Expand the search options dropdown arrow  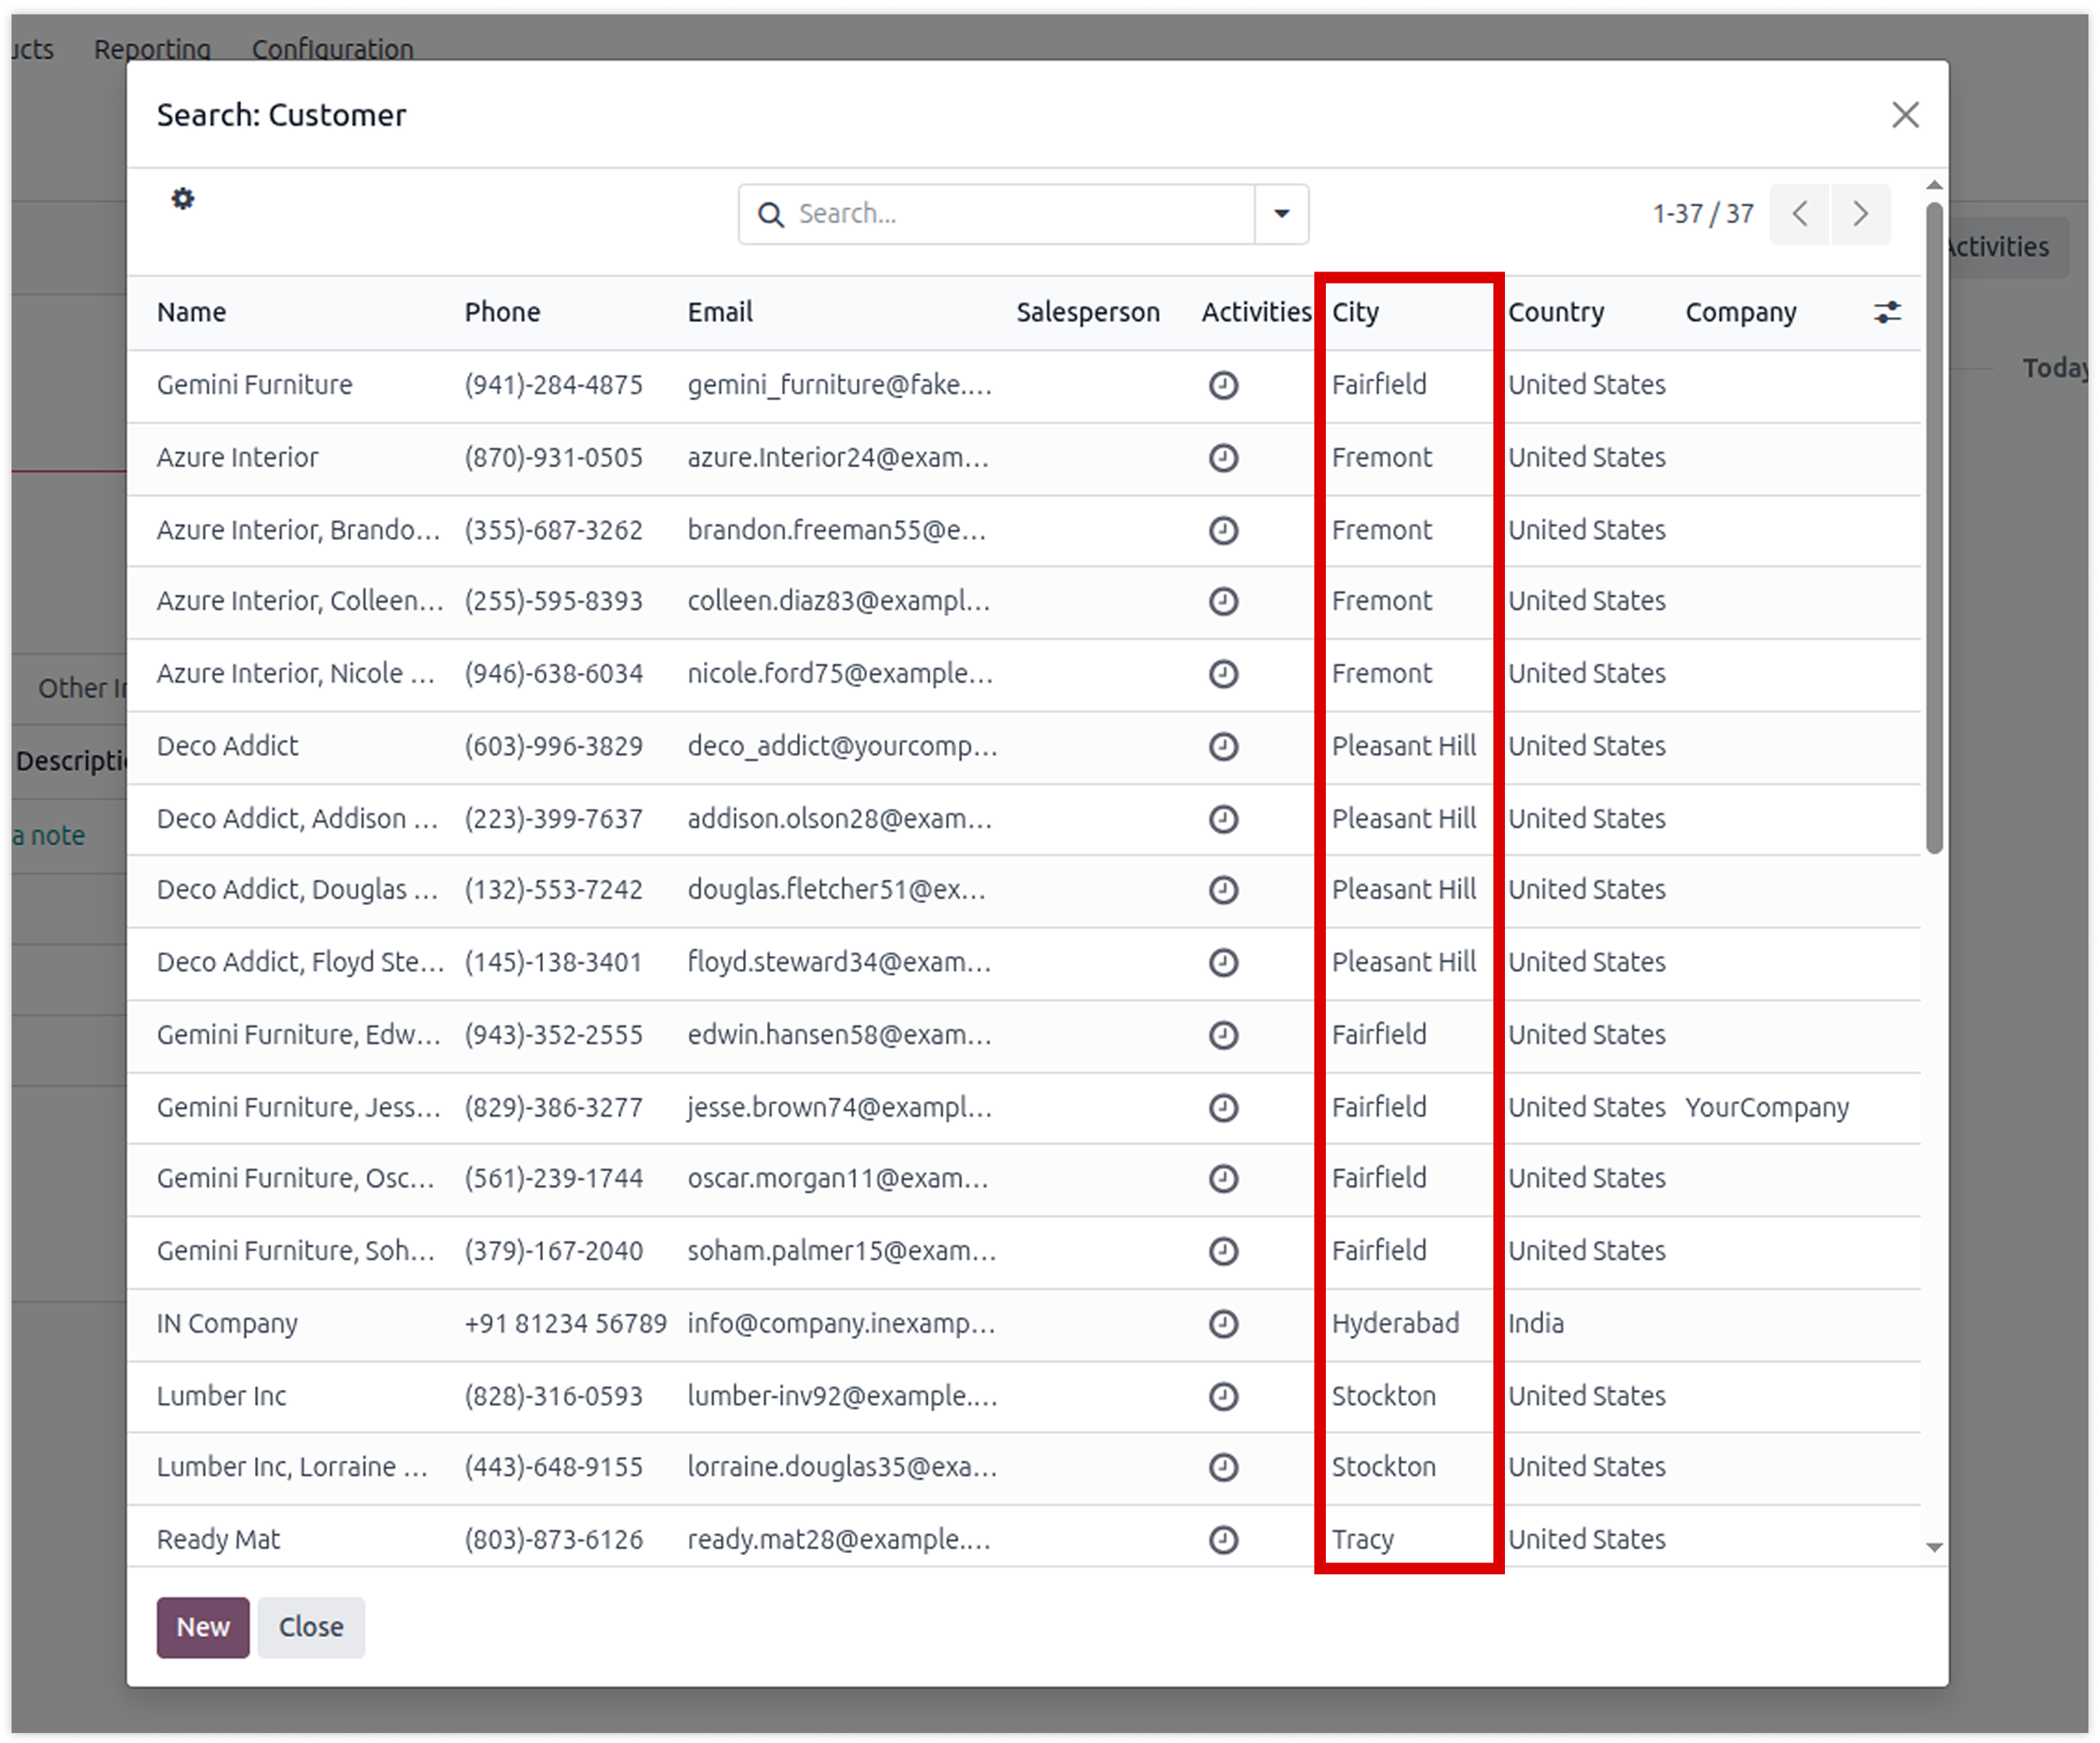1281,214
